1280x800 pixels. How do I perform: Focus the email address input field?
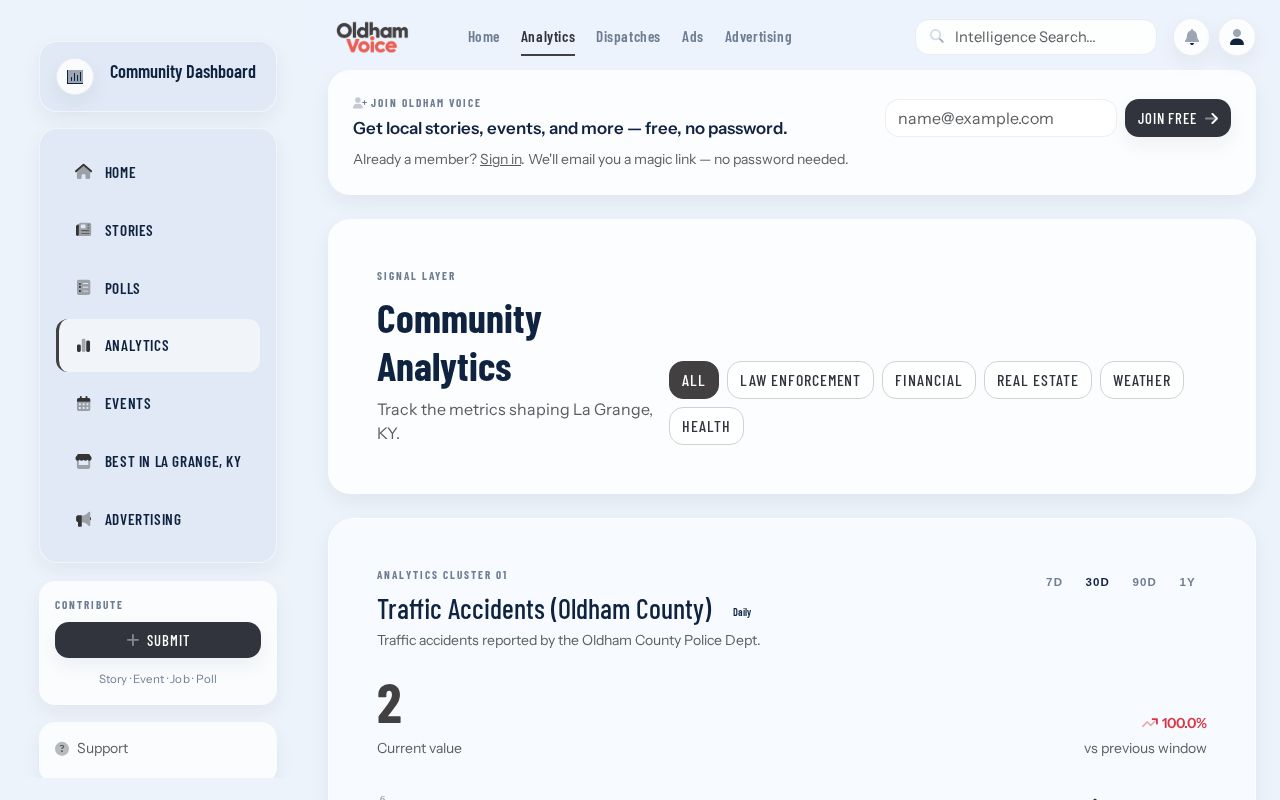pos(1001,118)
